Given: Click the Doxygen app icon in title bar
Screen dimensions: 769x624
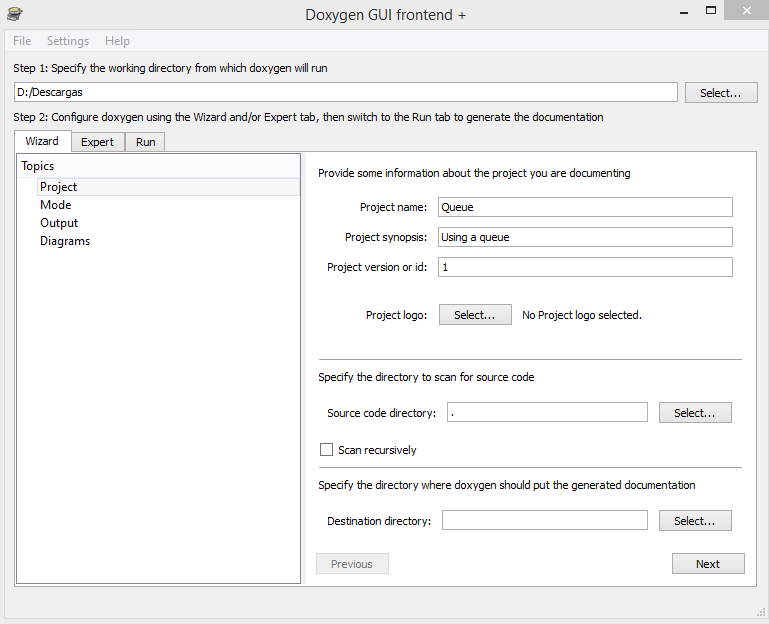Looking at the screenshot, I should [x=15, y=14].
